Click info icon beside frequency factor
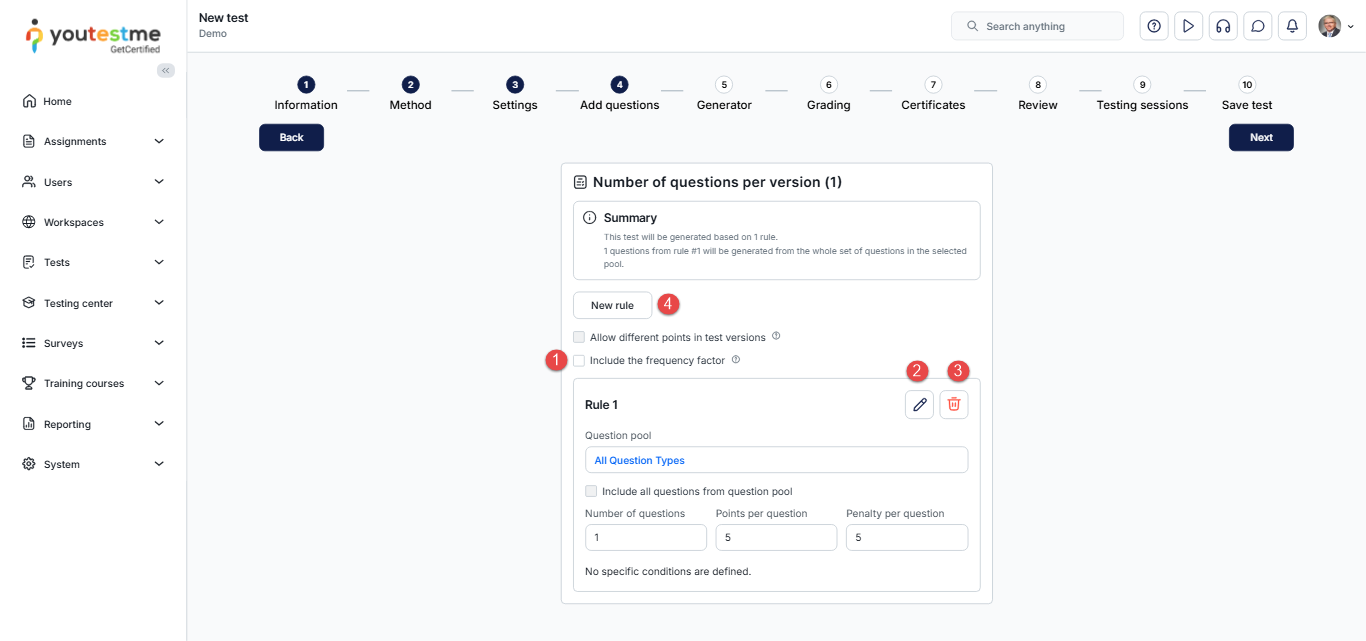 (x=736, y=360)
